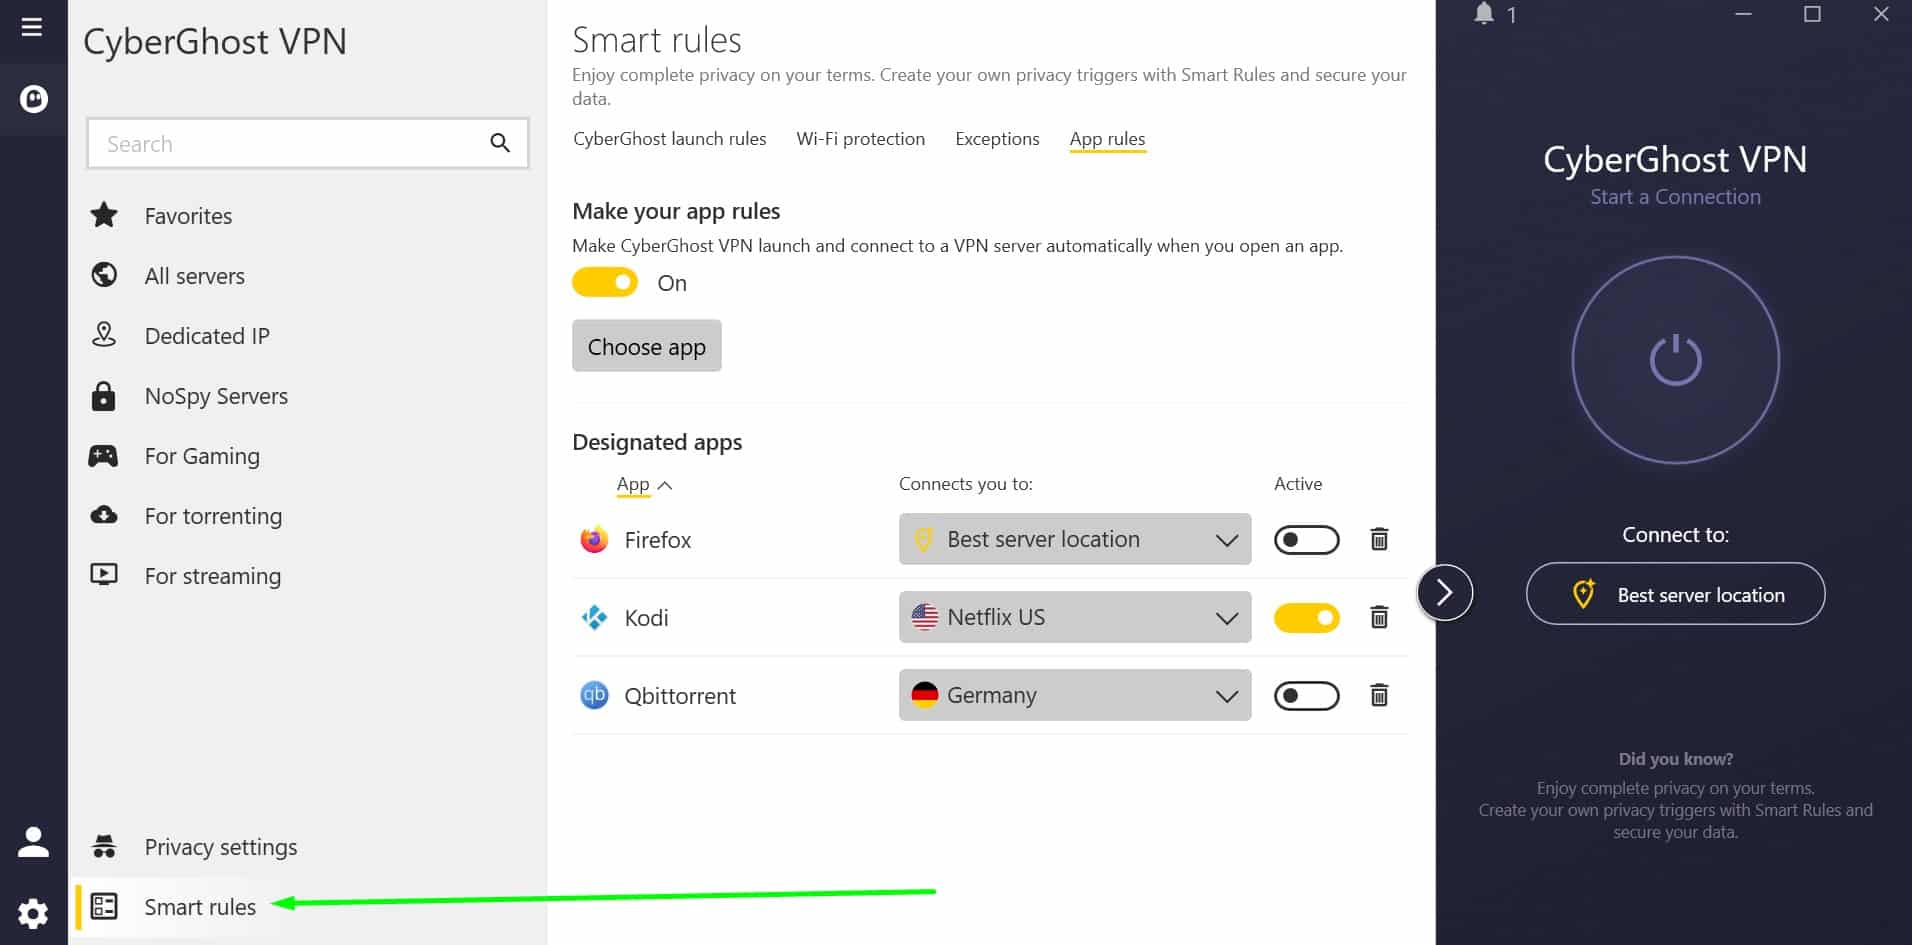Click the Qbittorrent app name
1912x945 pixels.
(680, 696)
